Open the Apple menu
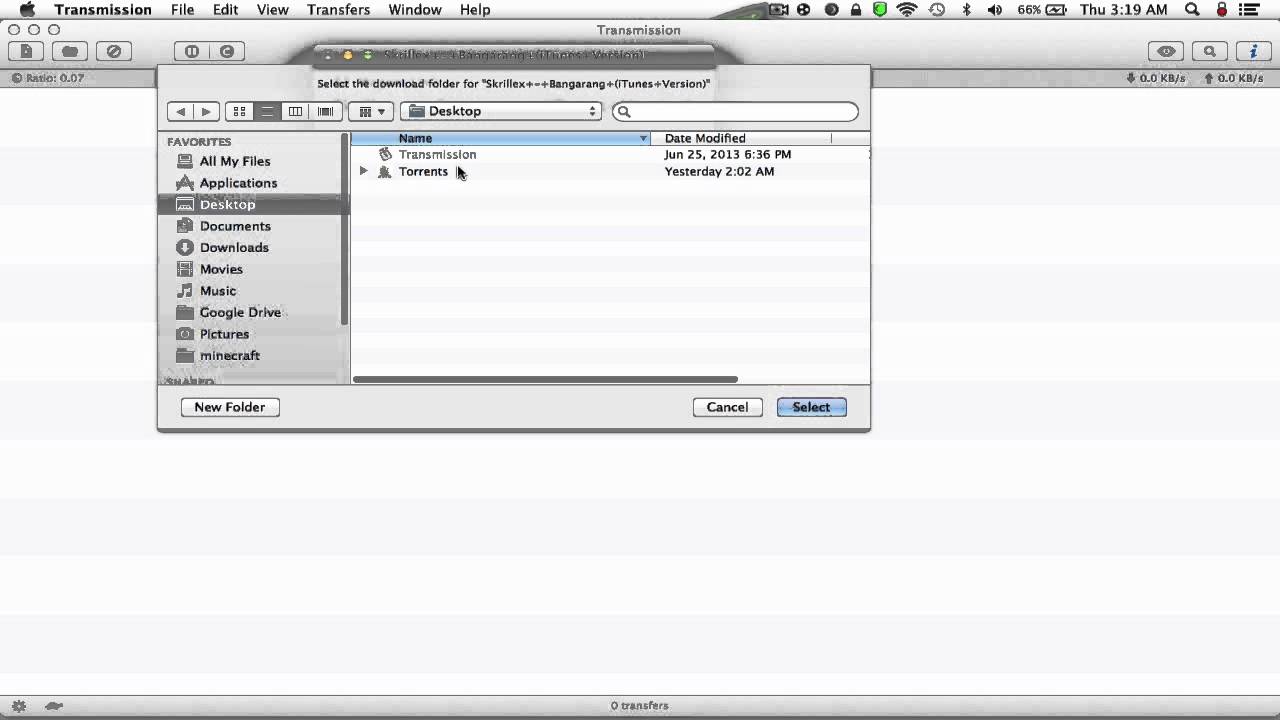 point(27,10)
